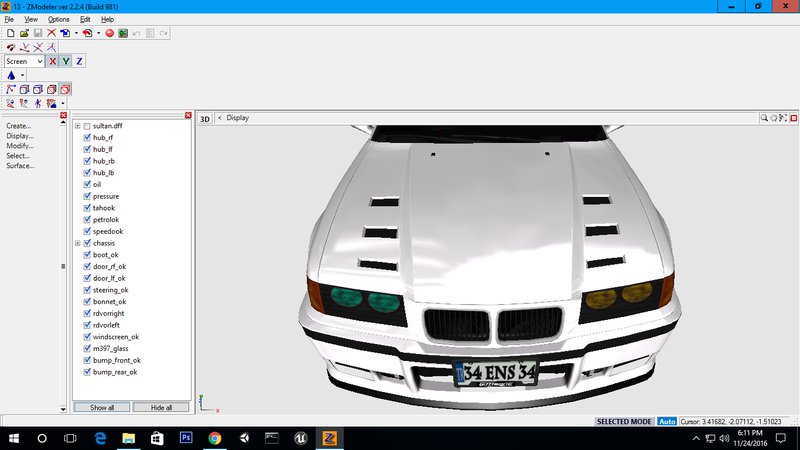The height and width of the screenshot is (450, 800).
Task: Open the Help menu
Action: pyautogui.click(x=107, y=19)
